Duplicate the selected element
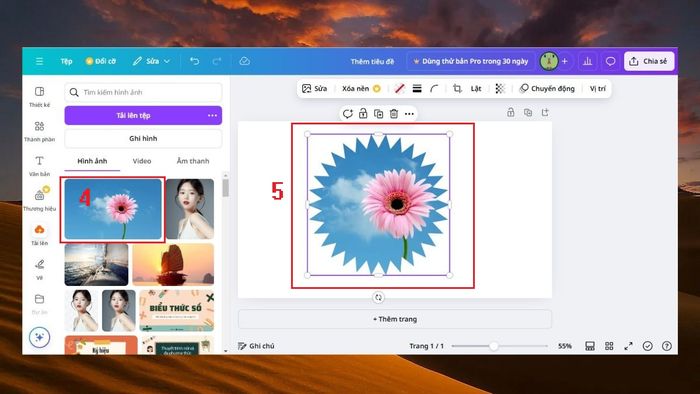Screen dimensions: 700x394 click(x=379, y=114)
